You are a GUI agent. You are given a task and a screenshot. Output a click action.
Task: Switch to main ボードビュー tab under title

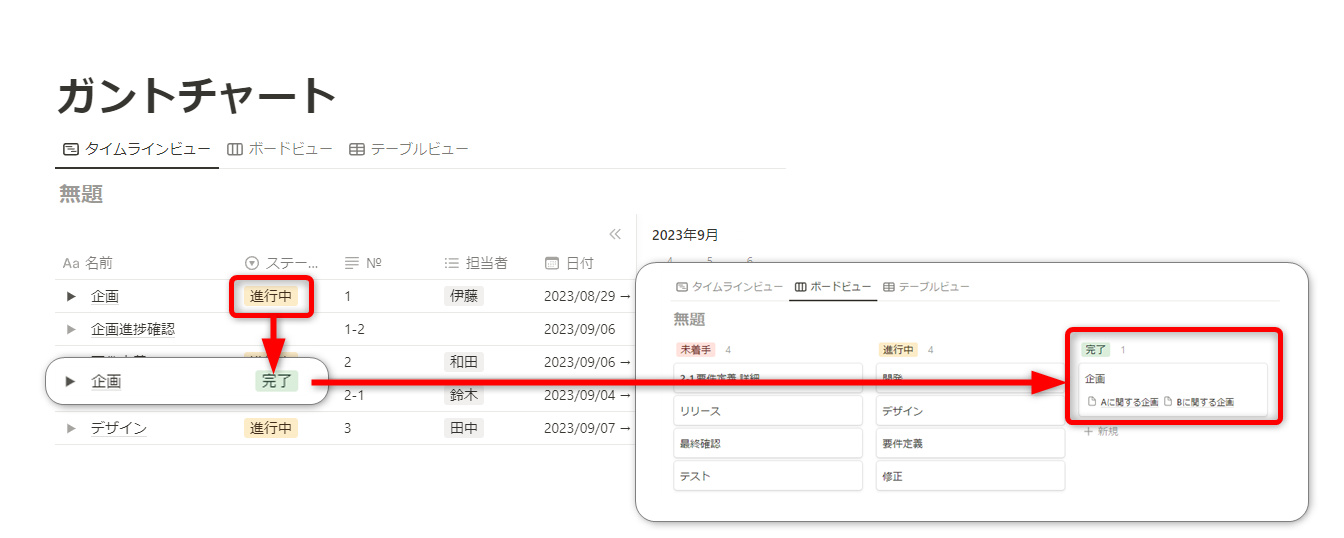(x=280, y=149)
